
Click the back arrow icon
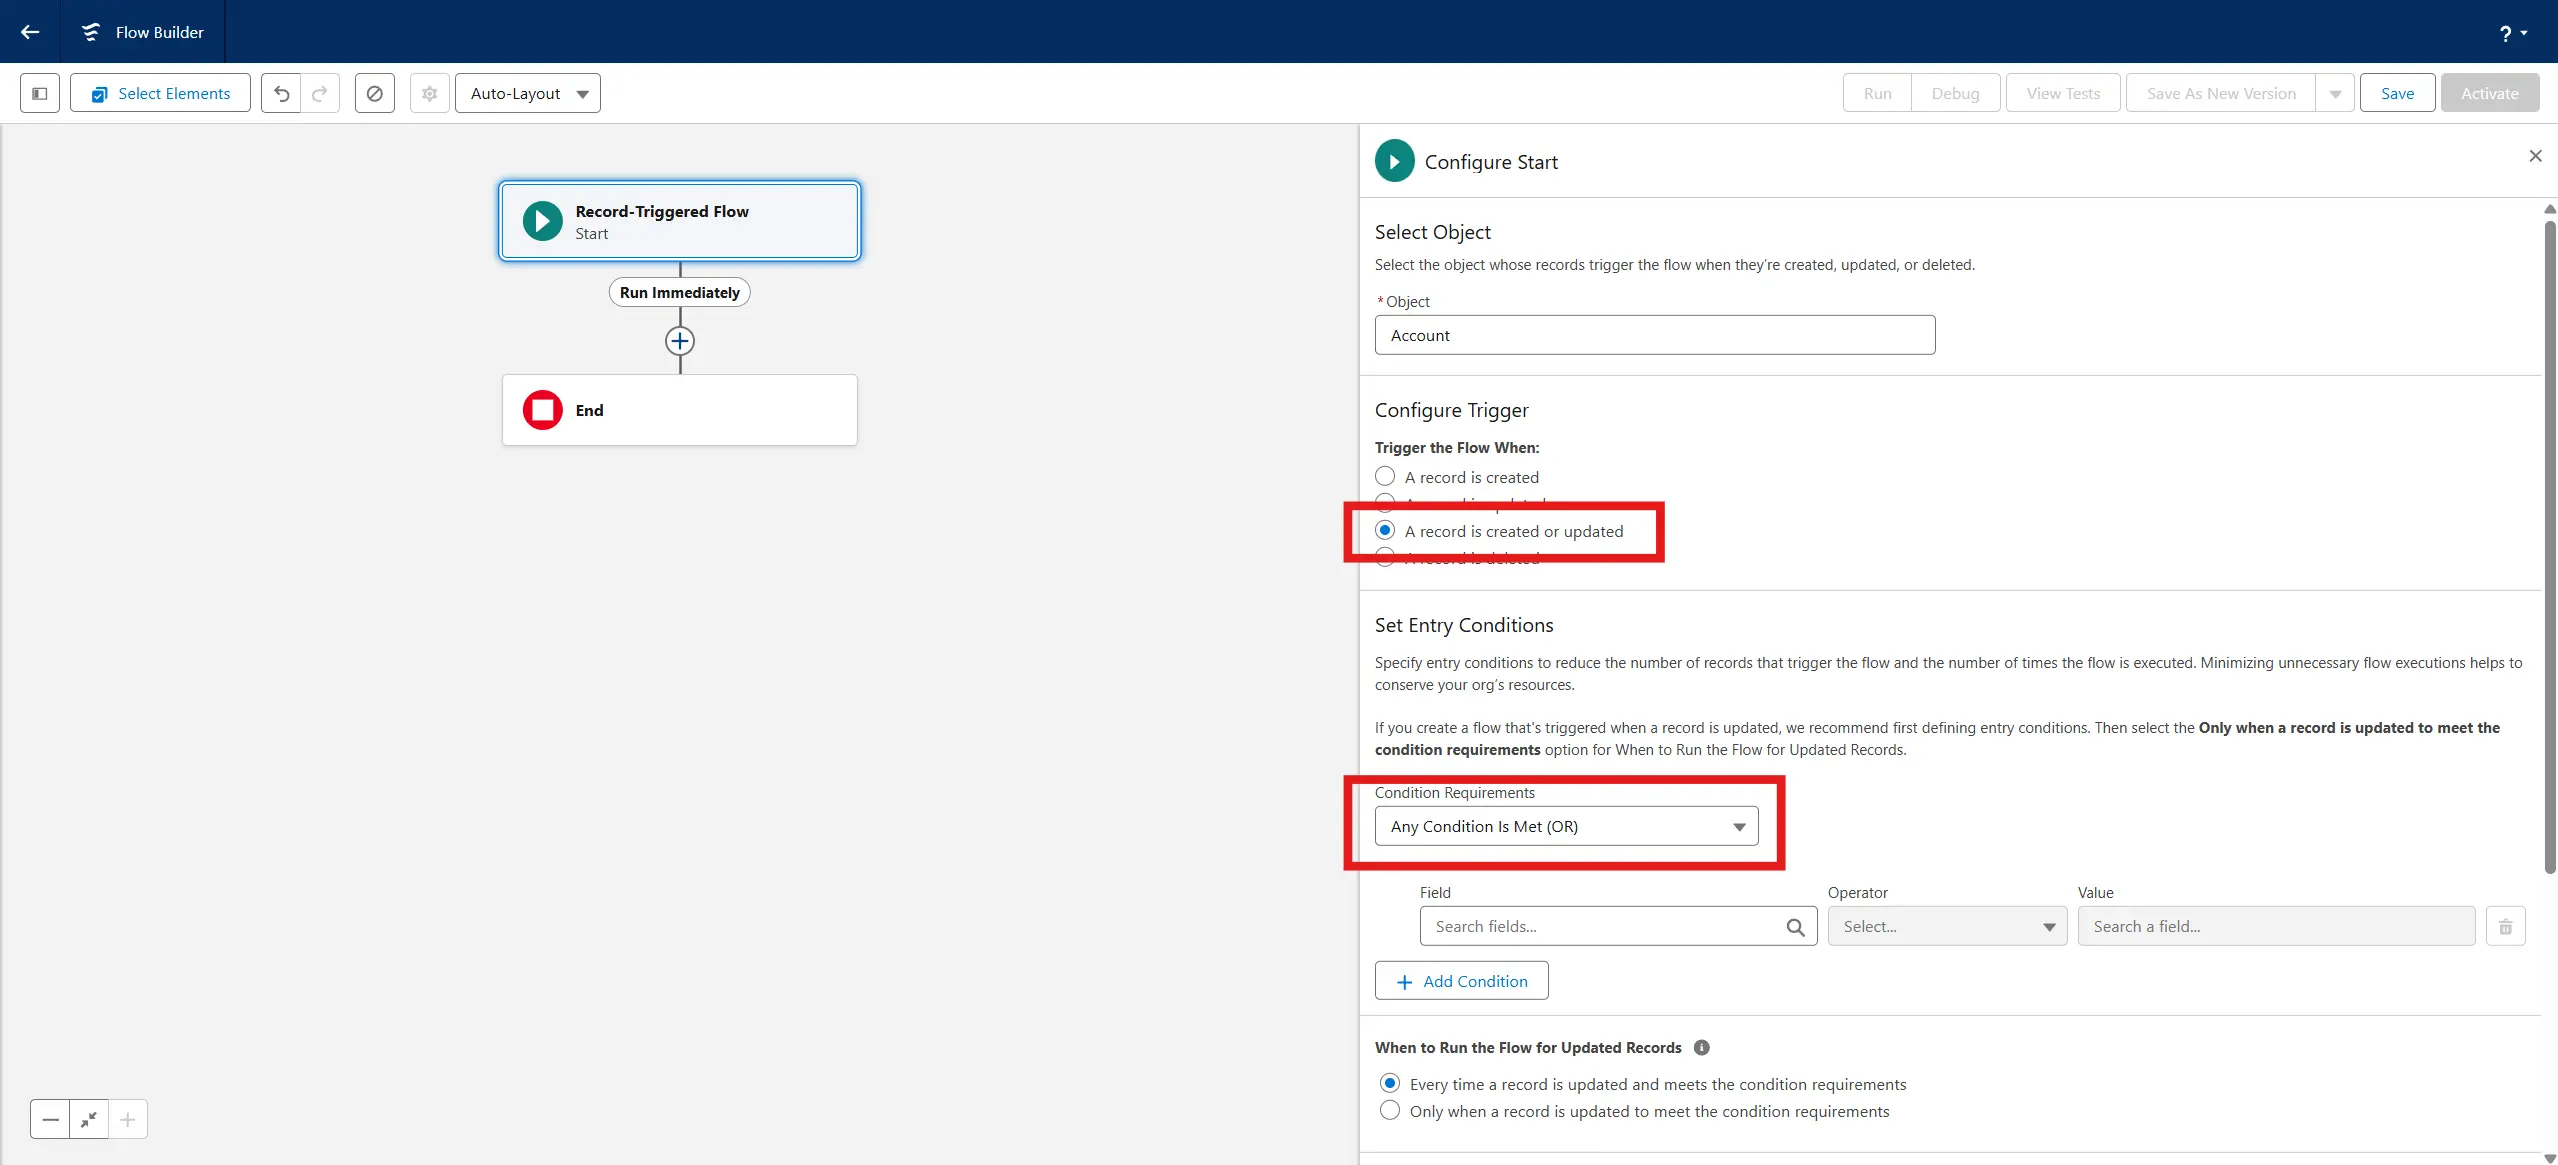pos(30,32)
